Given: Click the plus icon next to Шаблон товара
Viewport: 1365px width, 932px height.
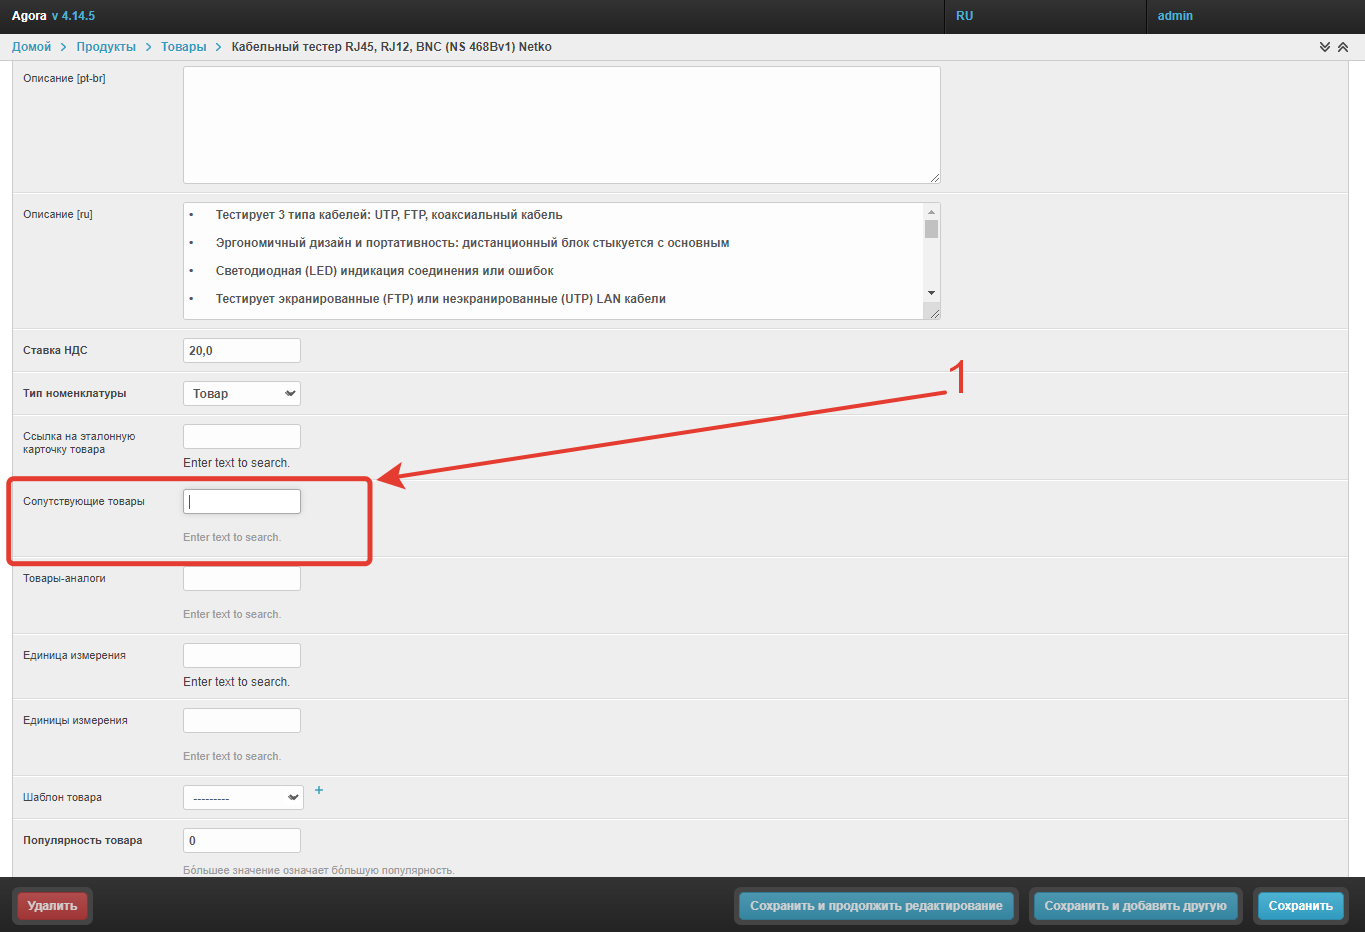Looking at the screenshot, I should (319, 790).
